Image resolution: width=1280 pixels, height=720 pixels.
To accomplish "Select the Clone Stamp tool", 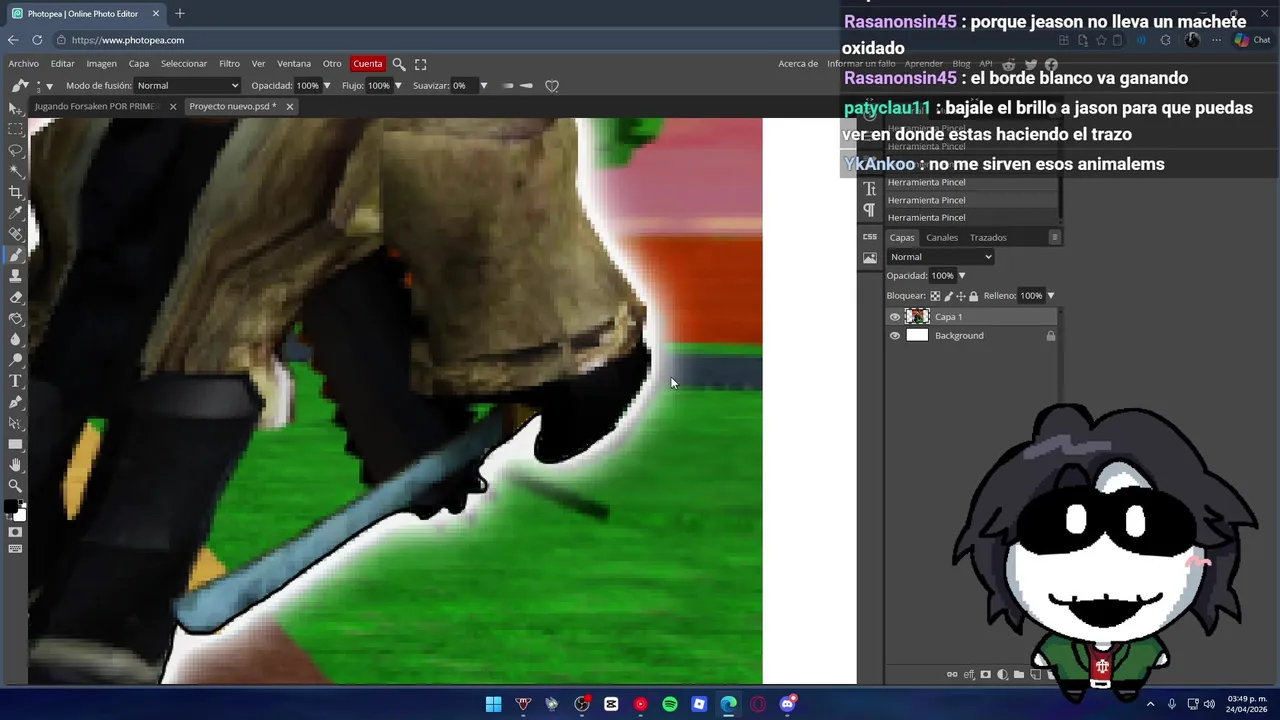I will [x=15, y=276].
